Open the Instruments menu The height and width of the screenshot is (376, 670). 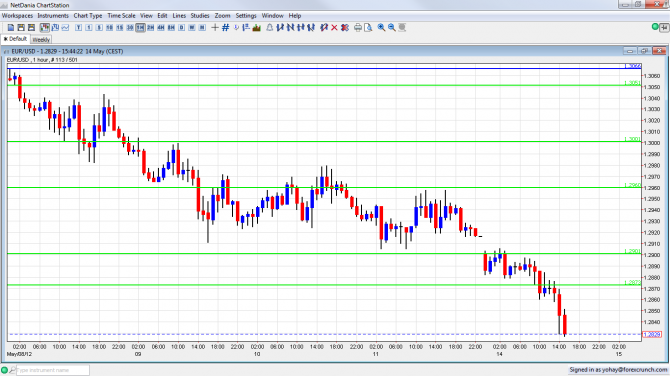point(53,15)
